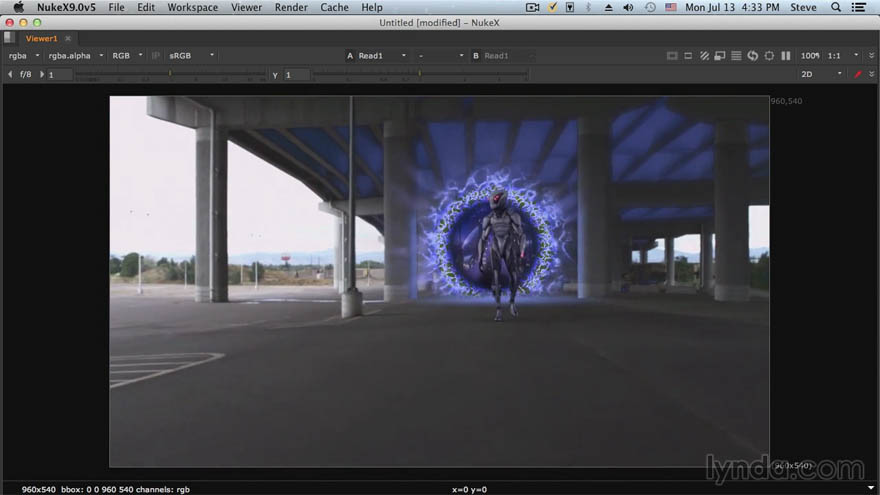Open Notification Center list icon
880x495 pixels.
click(858, 7)
